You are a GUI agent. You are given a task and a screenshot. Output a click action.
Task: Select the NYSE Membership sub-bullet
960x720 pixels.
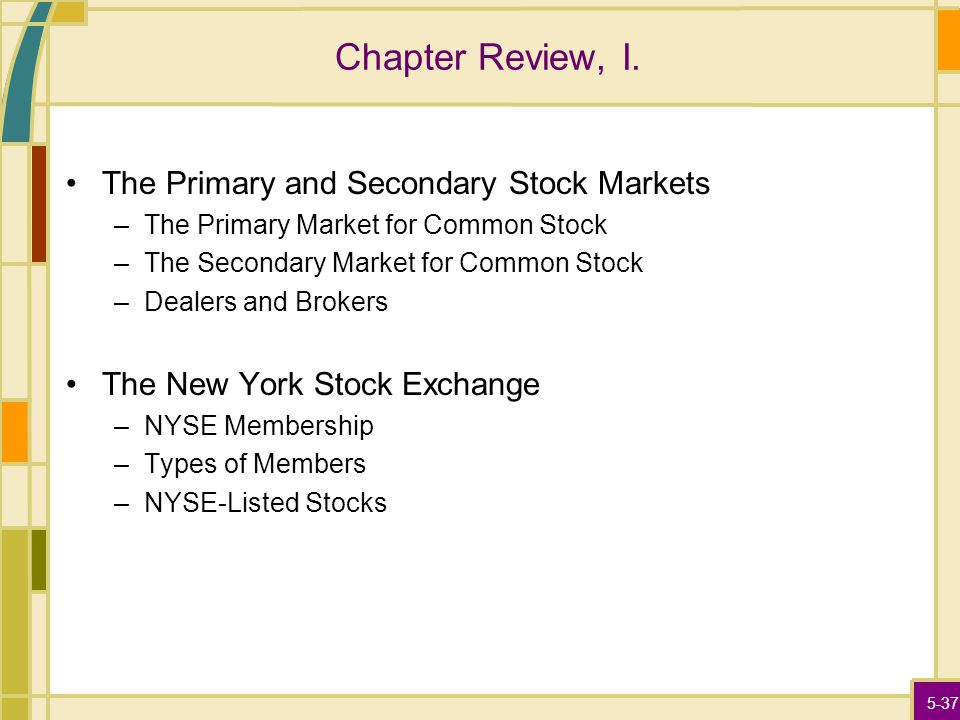point(258,426)
